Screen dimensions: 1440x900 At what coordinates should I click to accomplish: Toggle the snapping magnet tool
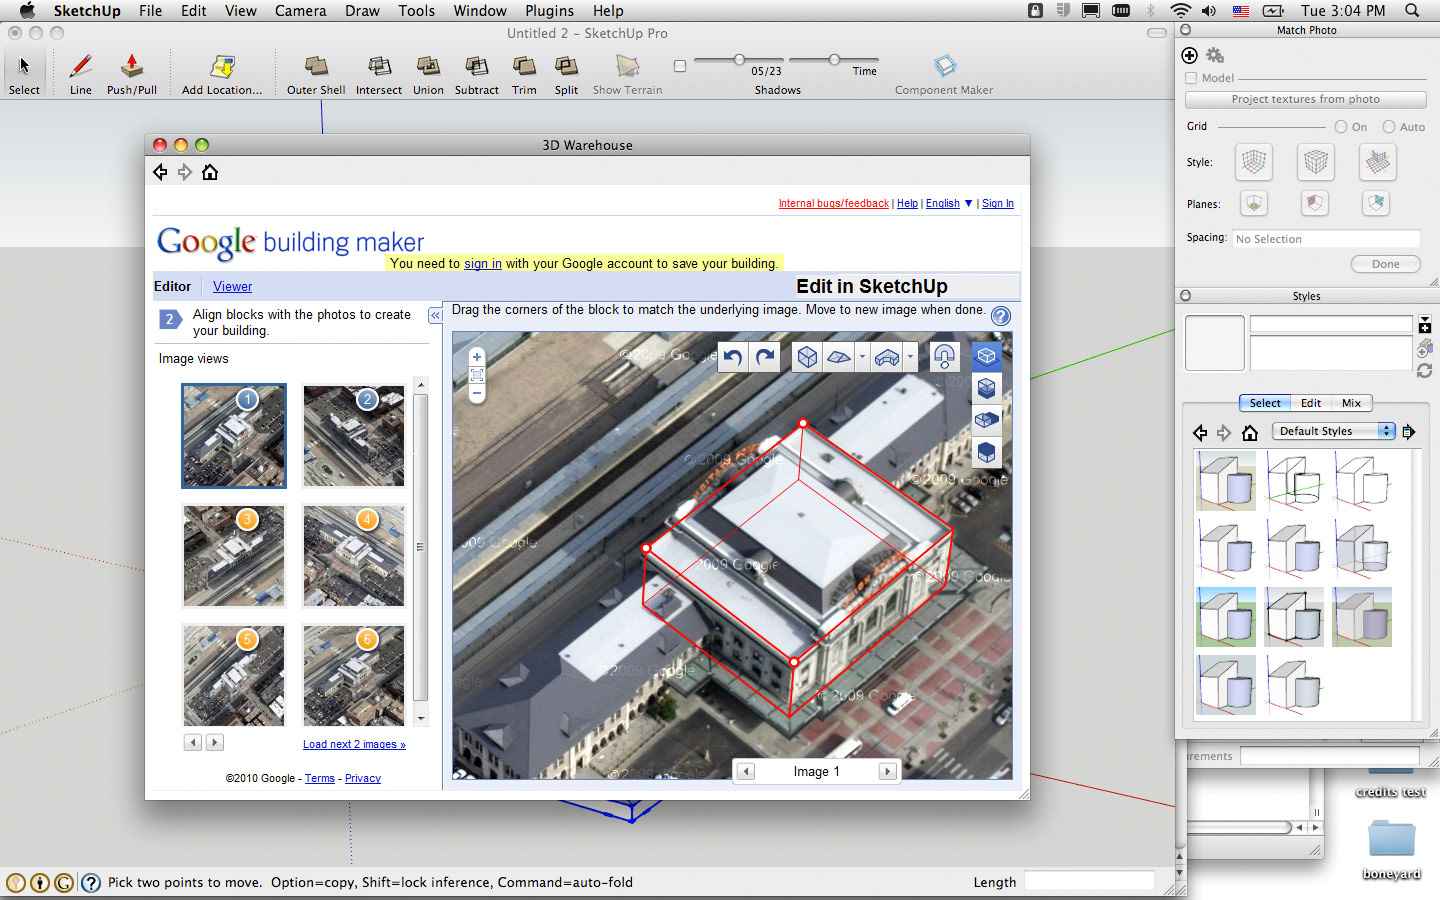pyautogui.click(x=944, y=357)
